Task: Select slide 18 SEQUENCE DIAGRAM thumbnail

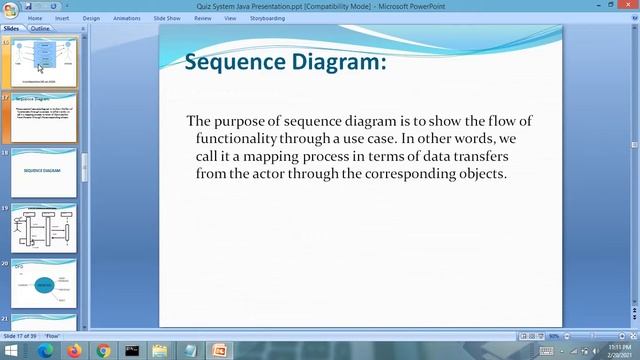Action: coord(43,173)
